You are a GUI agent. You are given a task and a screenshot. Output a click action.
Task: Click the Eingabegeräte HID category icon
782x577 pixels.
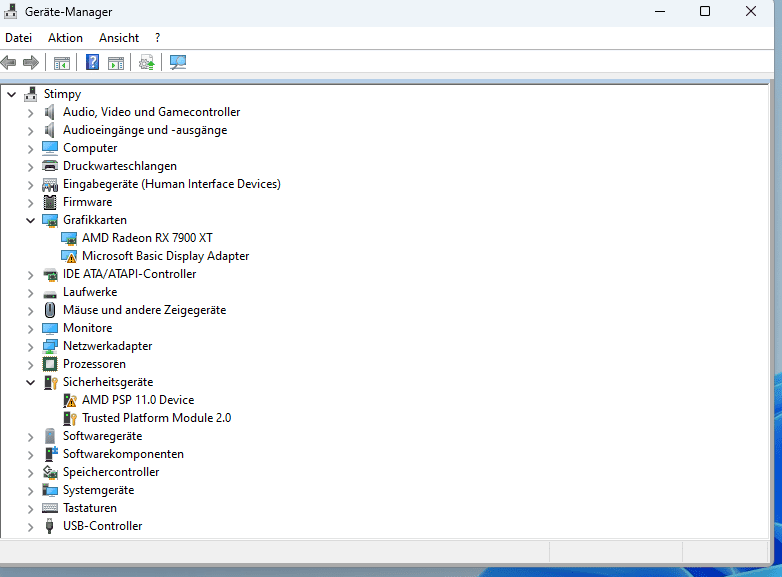[50, 185]
